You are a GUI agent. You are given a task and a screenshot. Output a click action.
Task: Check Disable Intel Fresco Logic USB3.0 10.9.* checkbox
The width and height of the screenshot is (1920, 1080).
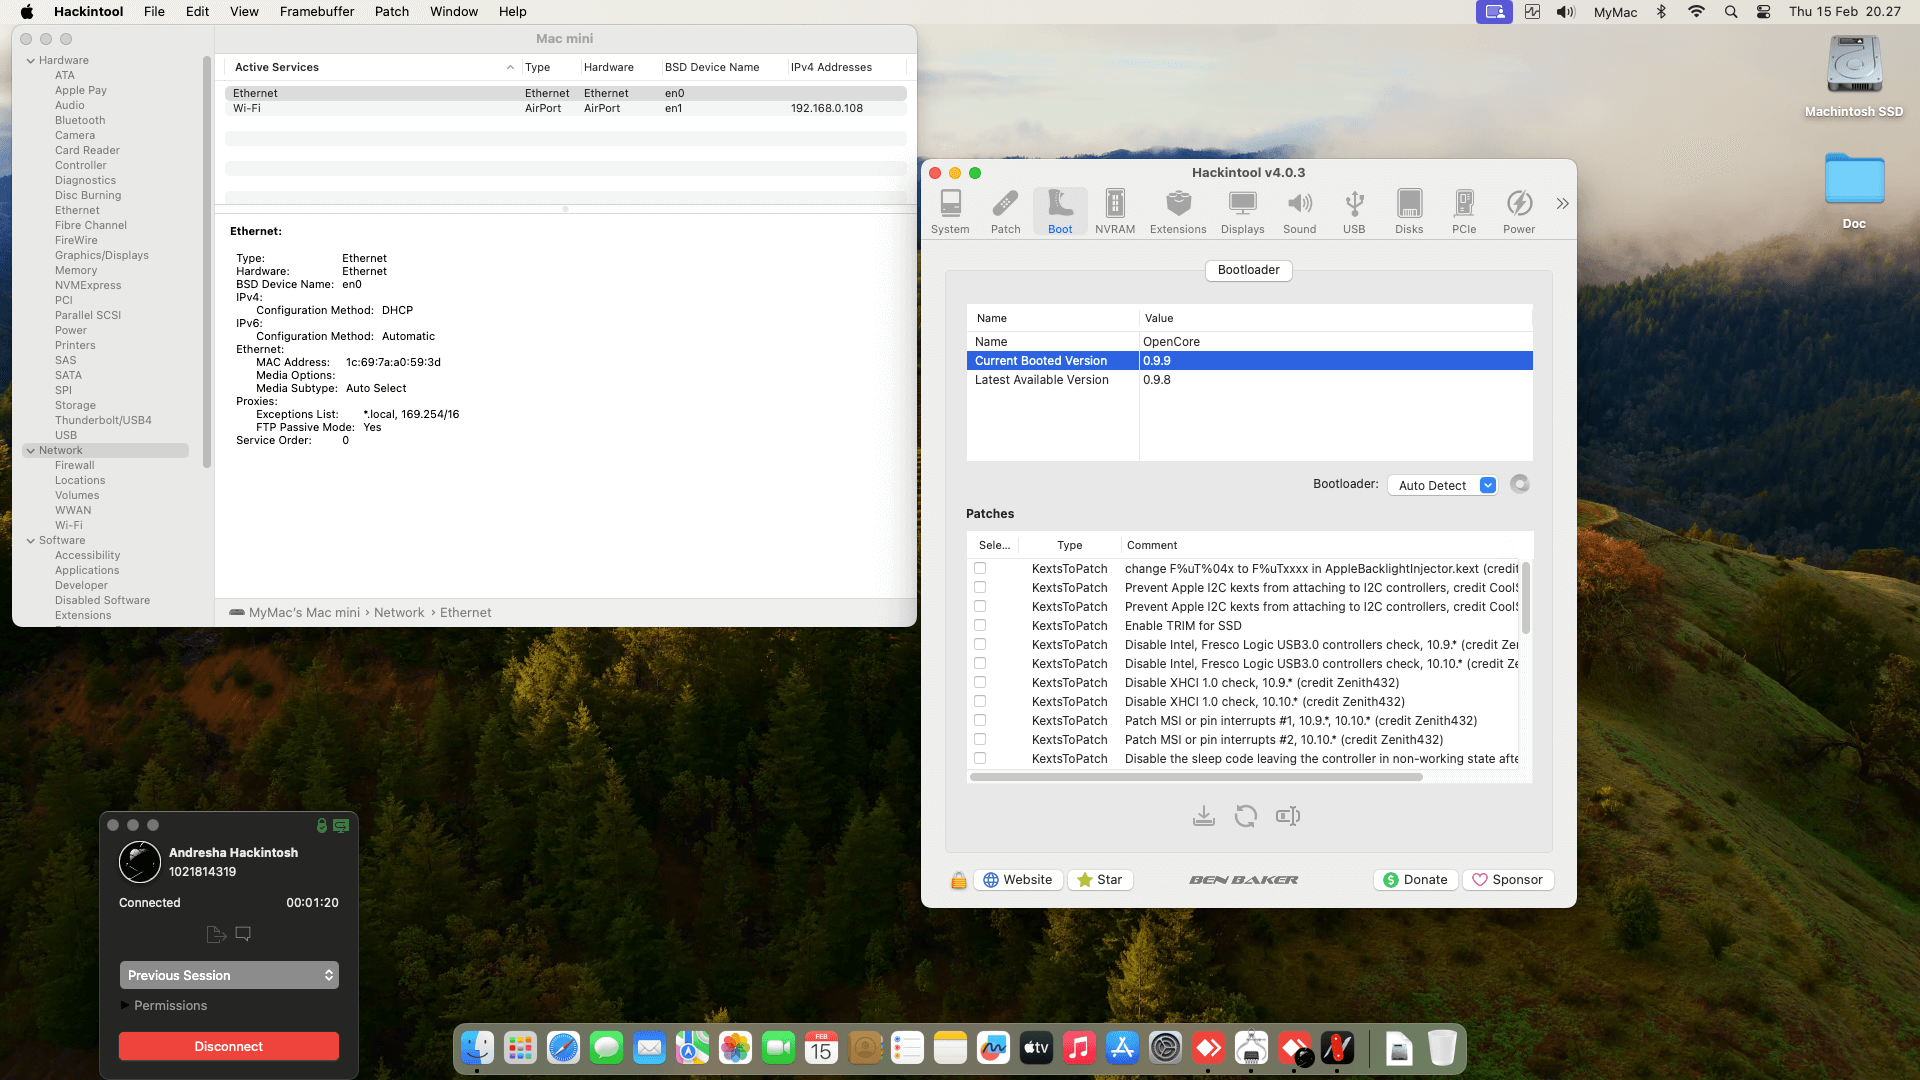point(980,644)
